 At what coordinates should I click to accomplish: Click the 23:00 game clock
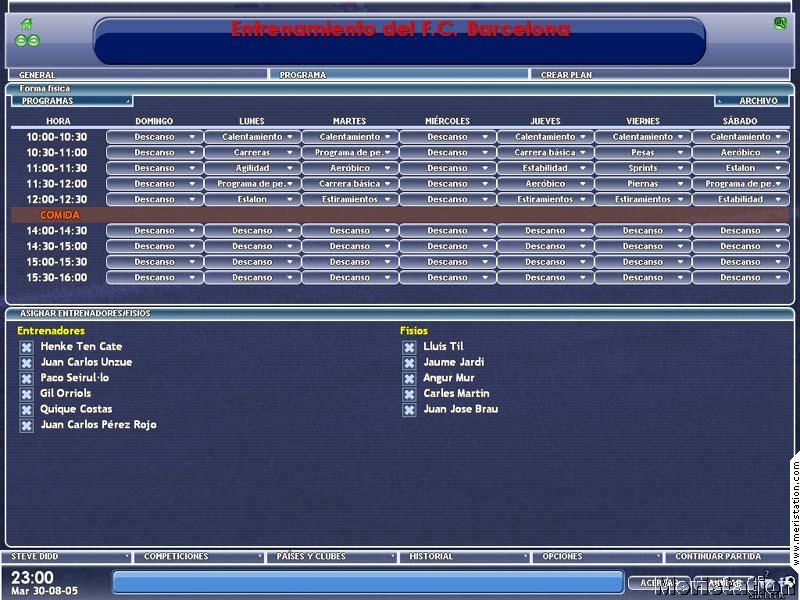(x=32, y=578)
